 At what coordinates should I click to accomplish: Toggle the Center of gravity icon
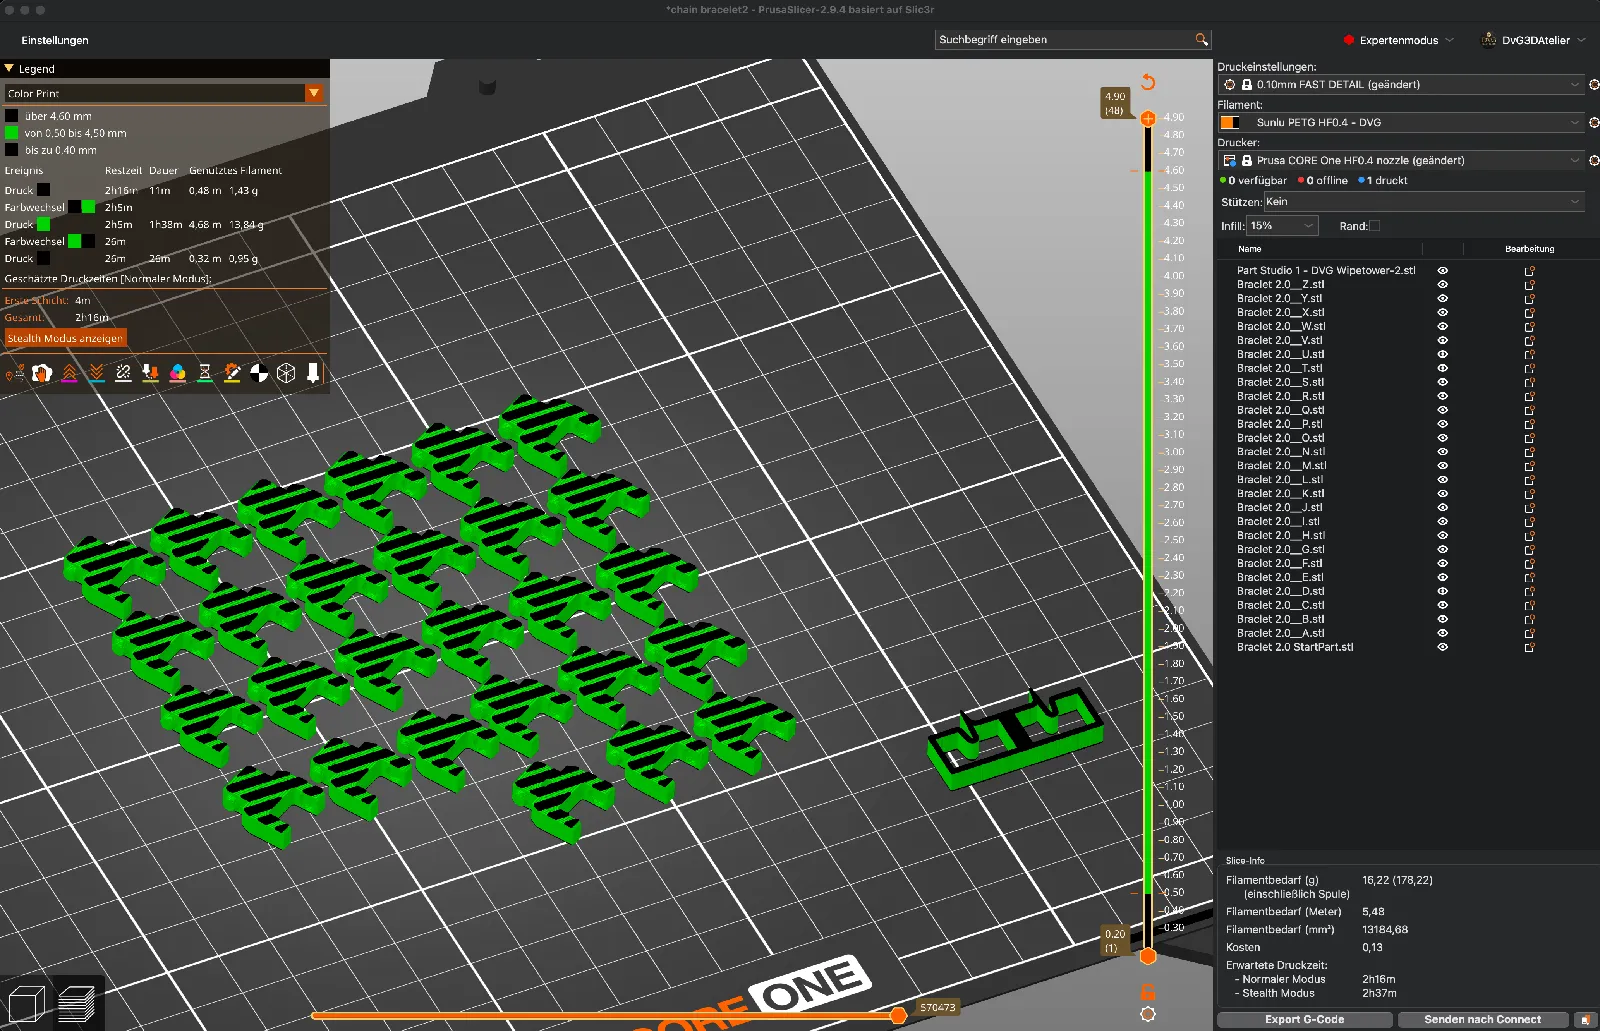tap(259, 373)
